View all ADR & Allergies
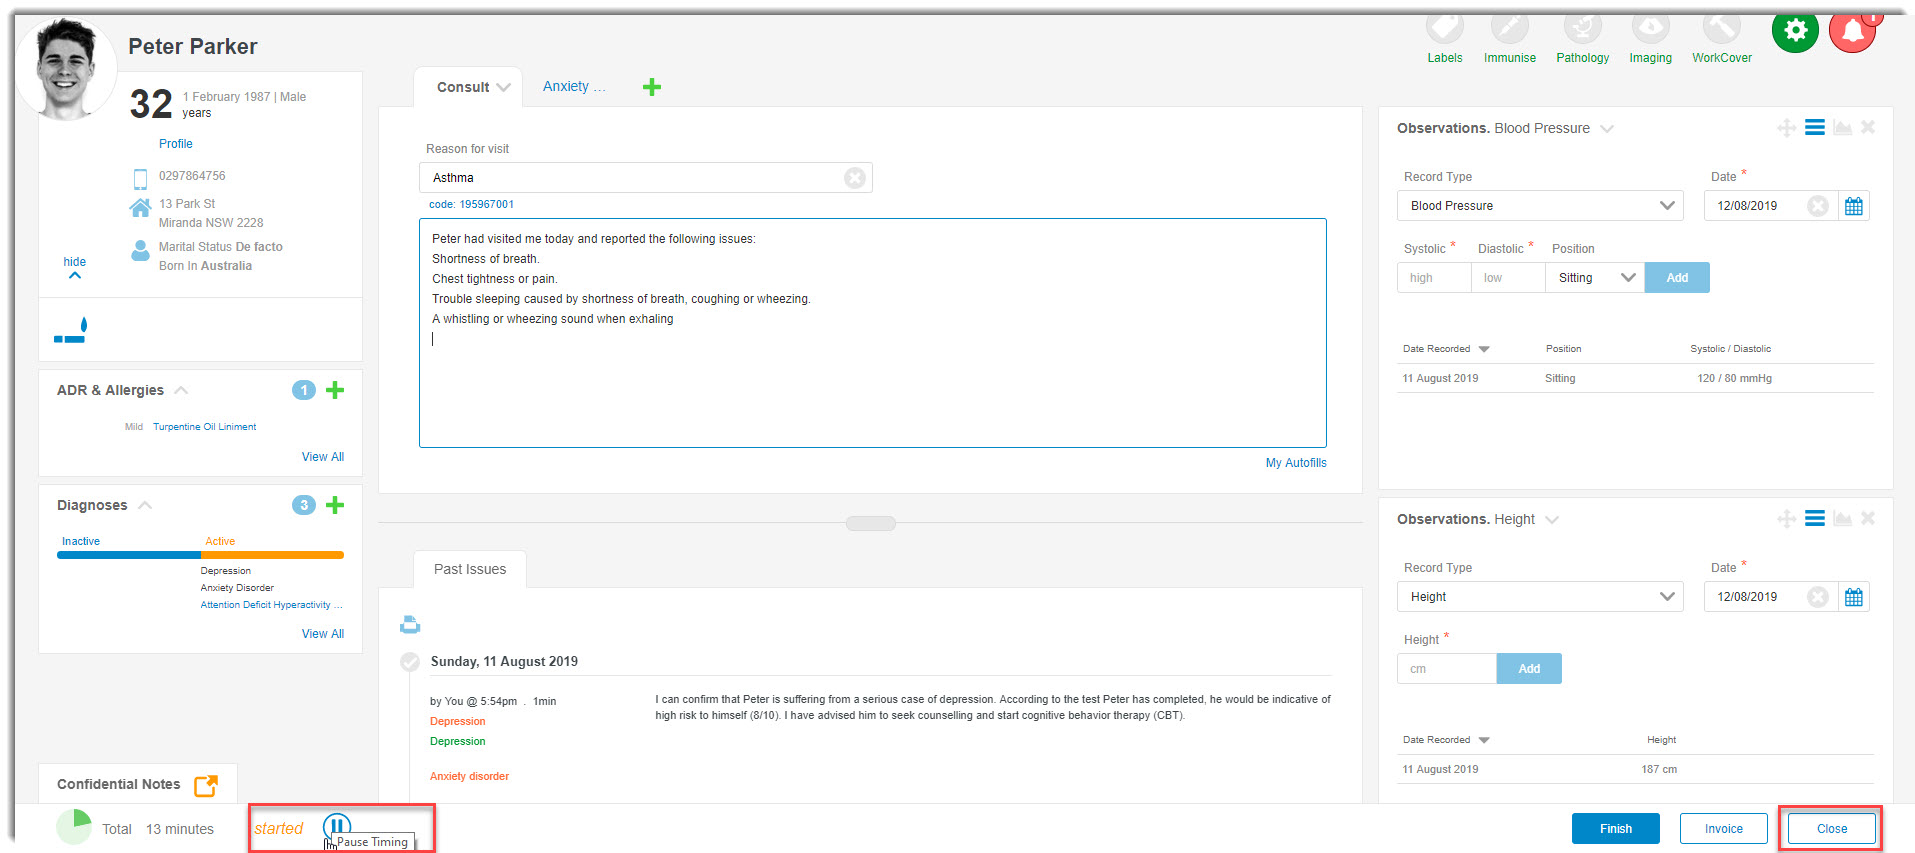The image size is (1915, 853). tap(323, 457)
